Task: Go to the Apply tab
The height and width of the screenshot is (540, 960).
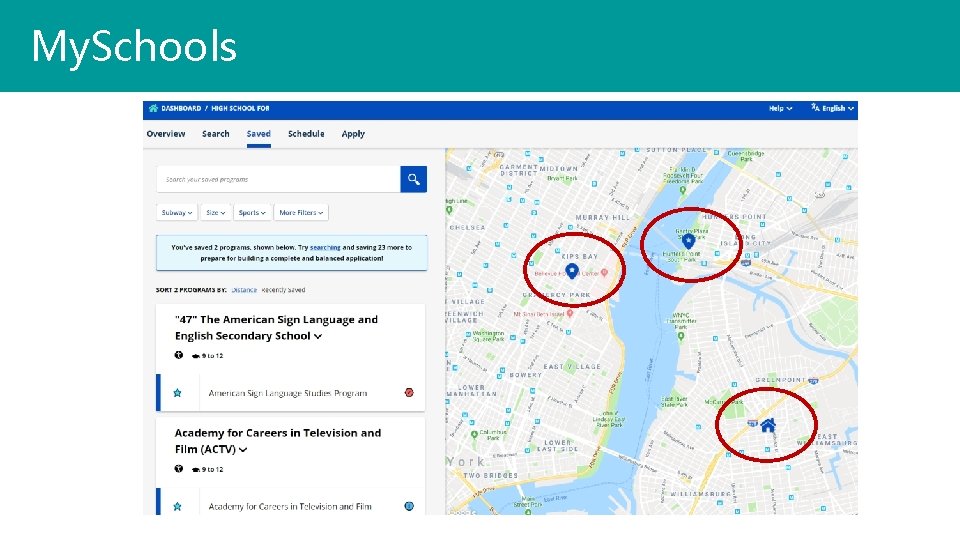Action: point(353,133)
